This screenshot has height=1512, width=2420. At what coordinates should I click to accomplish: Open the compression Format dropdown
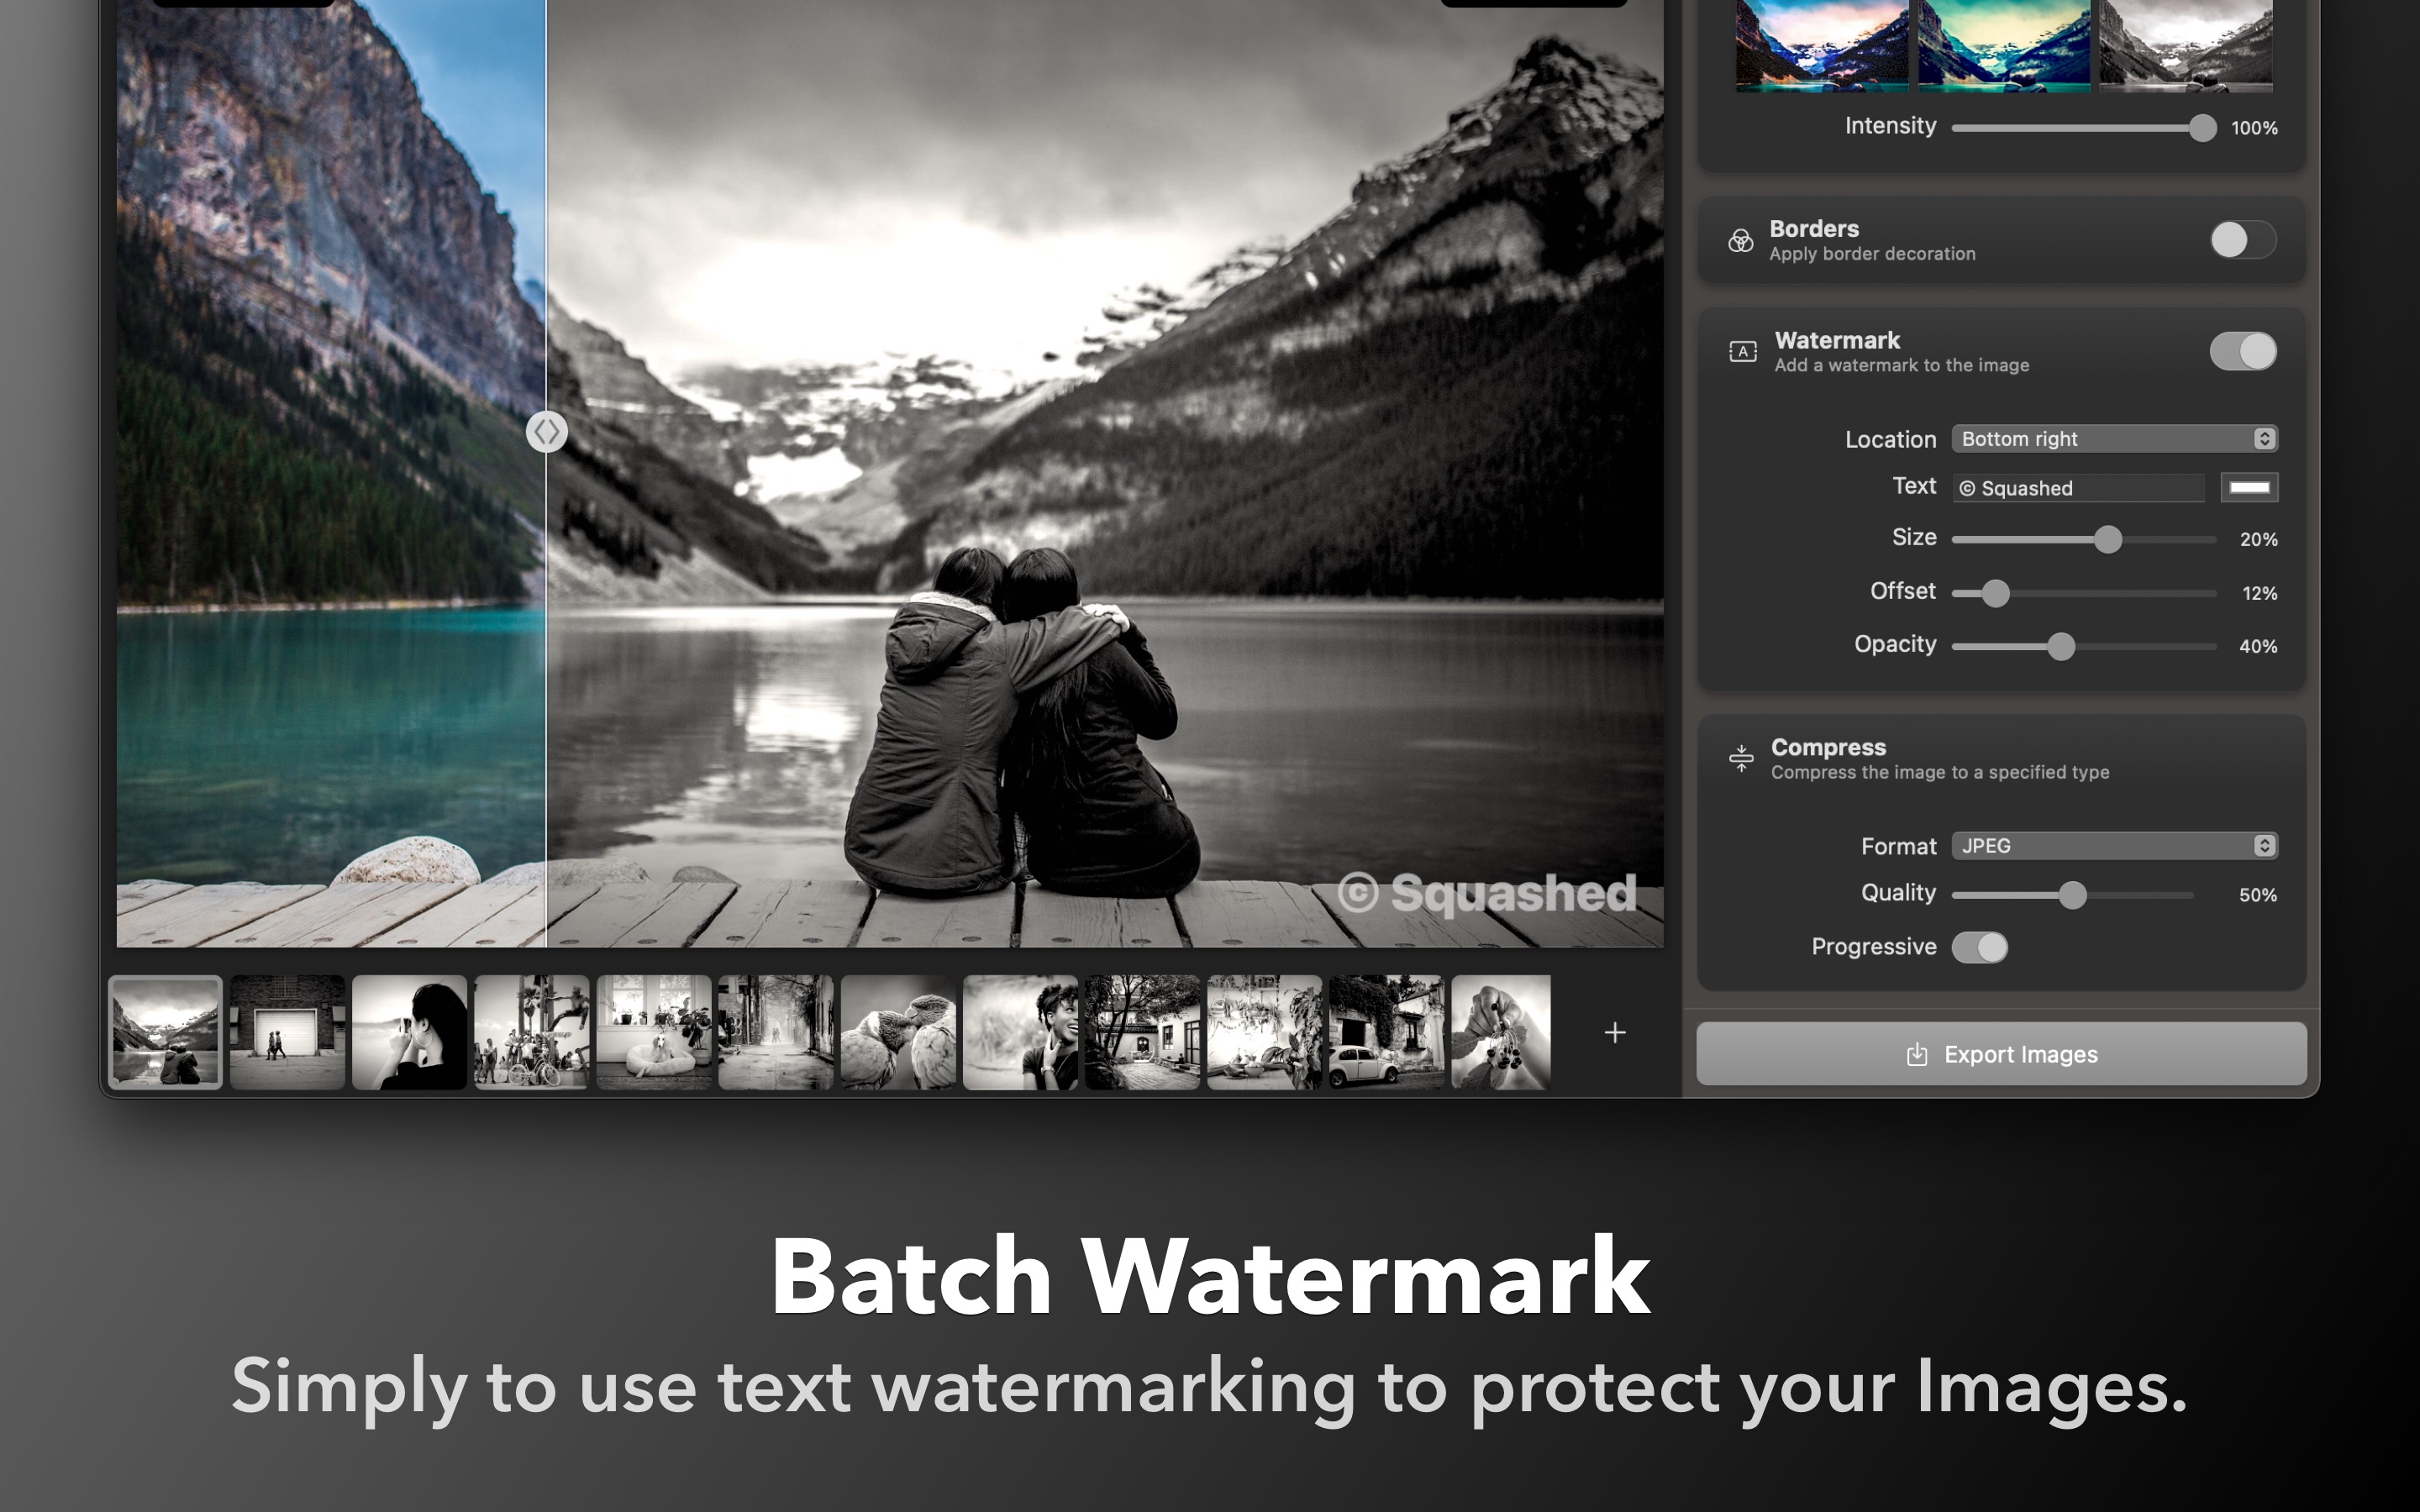(2114, 846)
